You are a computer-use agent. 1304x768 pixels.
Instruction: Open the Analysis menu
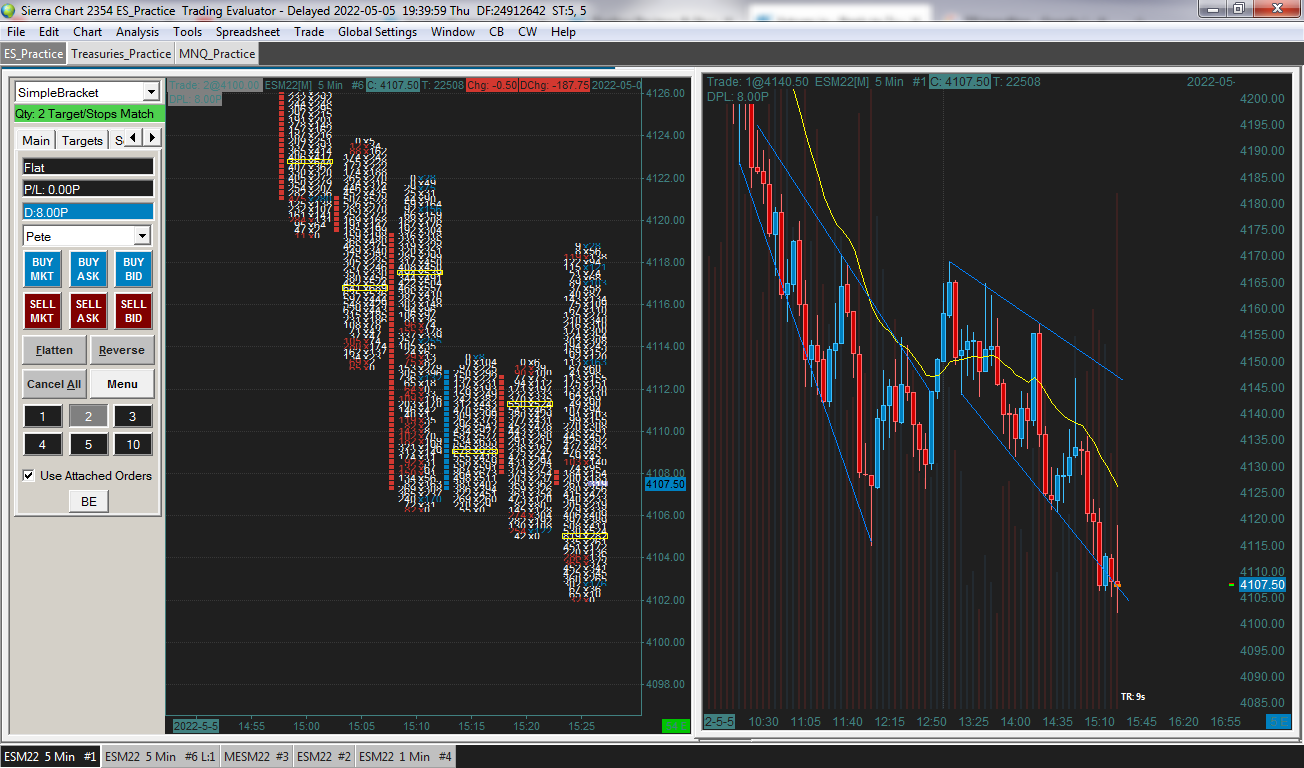(x=138, y=32)
